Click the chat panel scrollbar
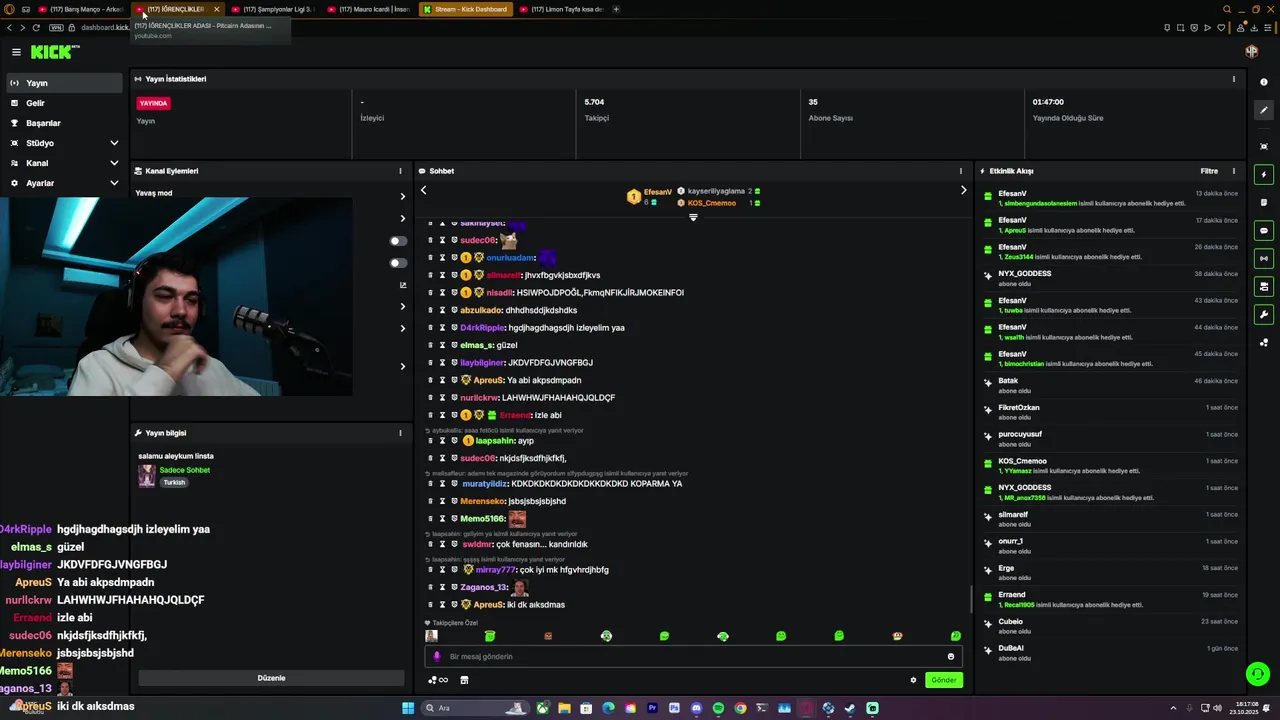This screenshot has width=1280, height=720. click(x=971, y=599)
